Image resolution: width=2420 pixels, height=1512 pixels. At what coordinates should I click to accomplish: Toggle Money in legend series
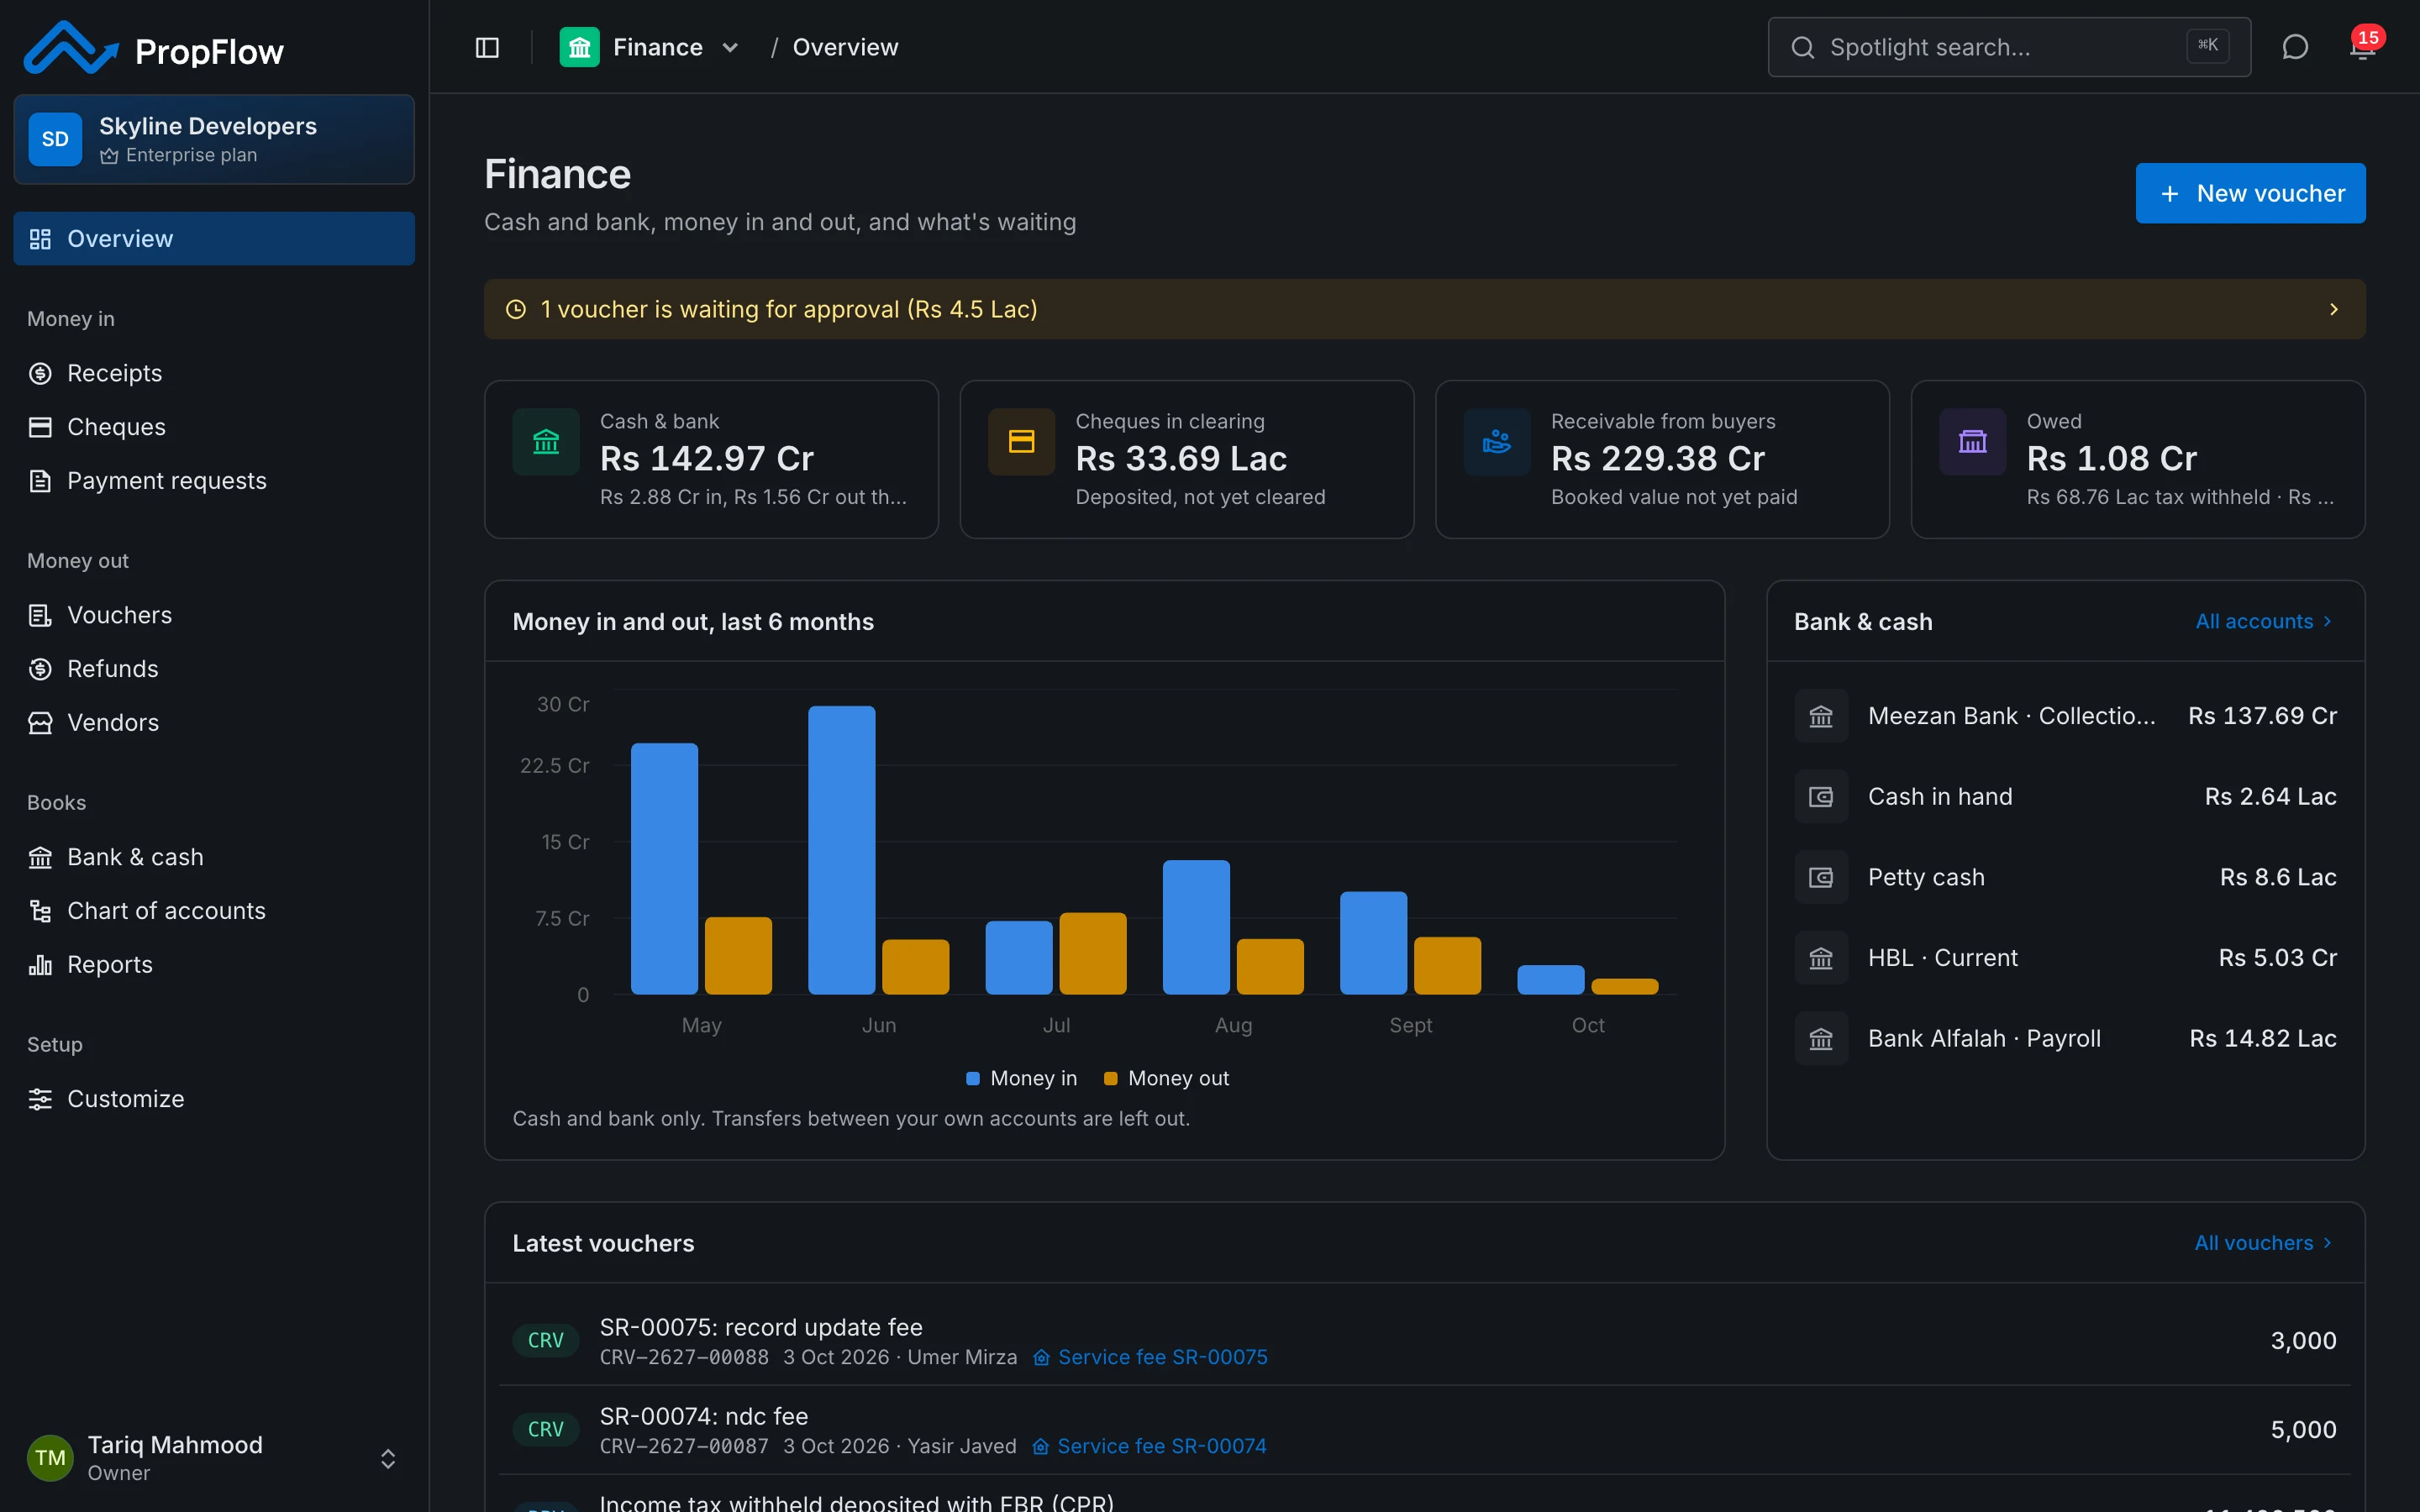click(x=1021, y=1078)
